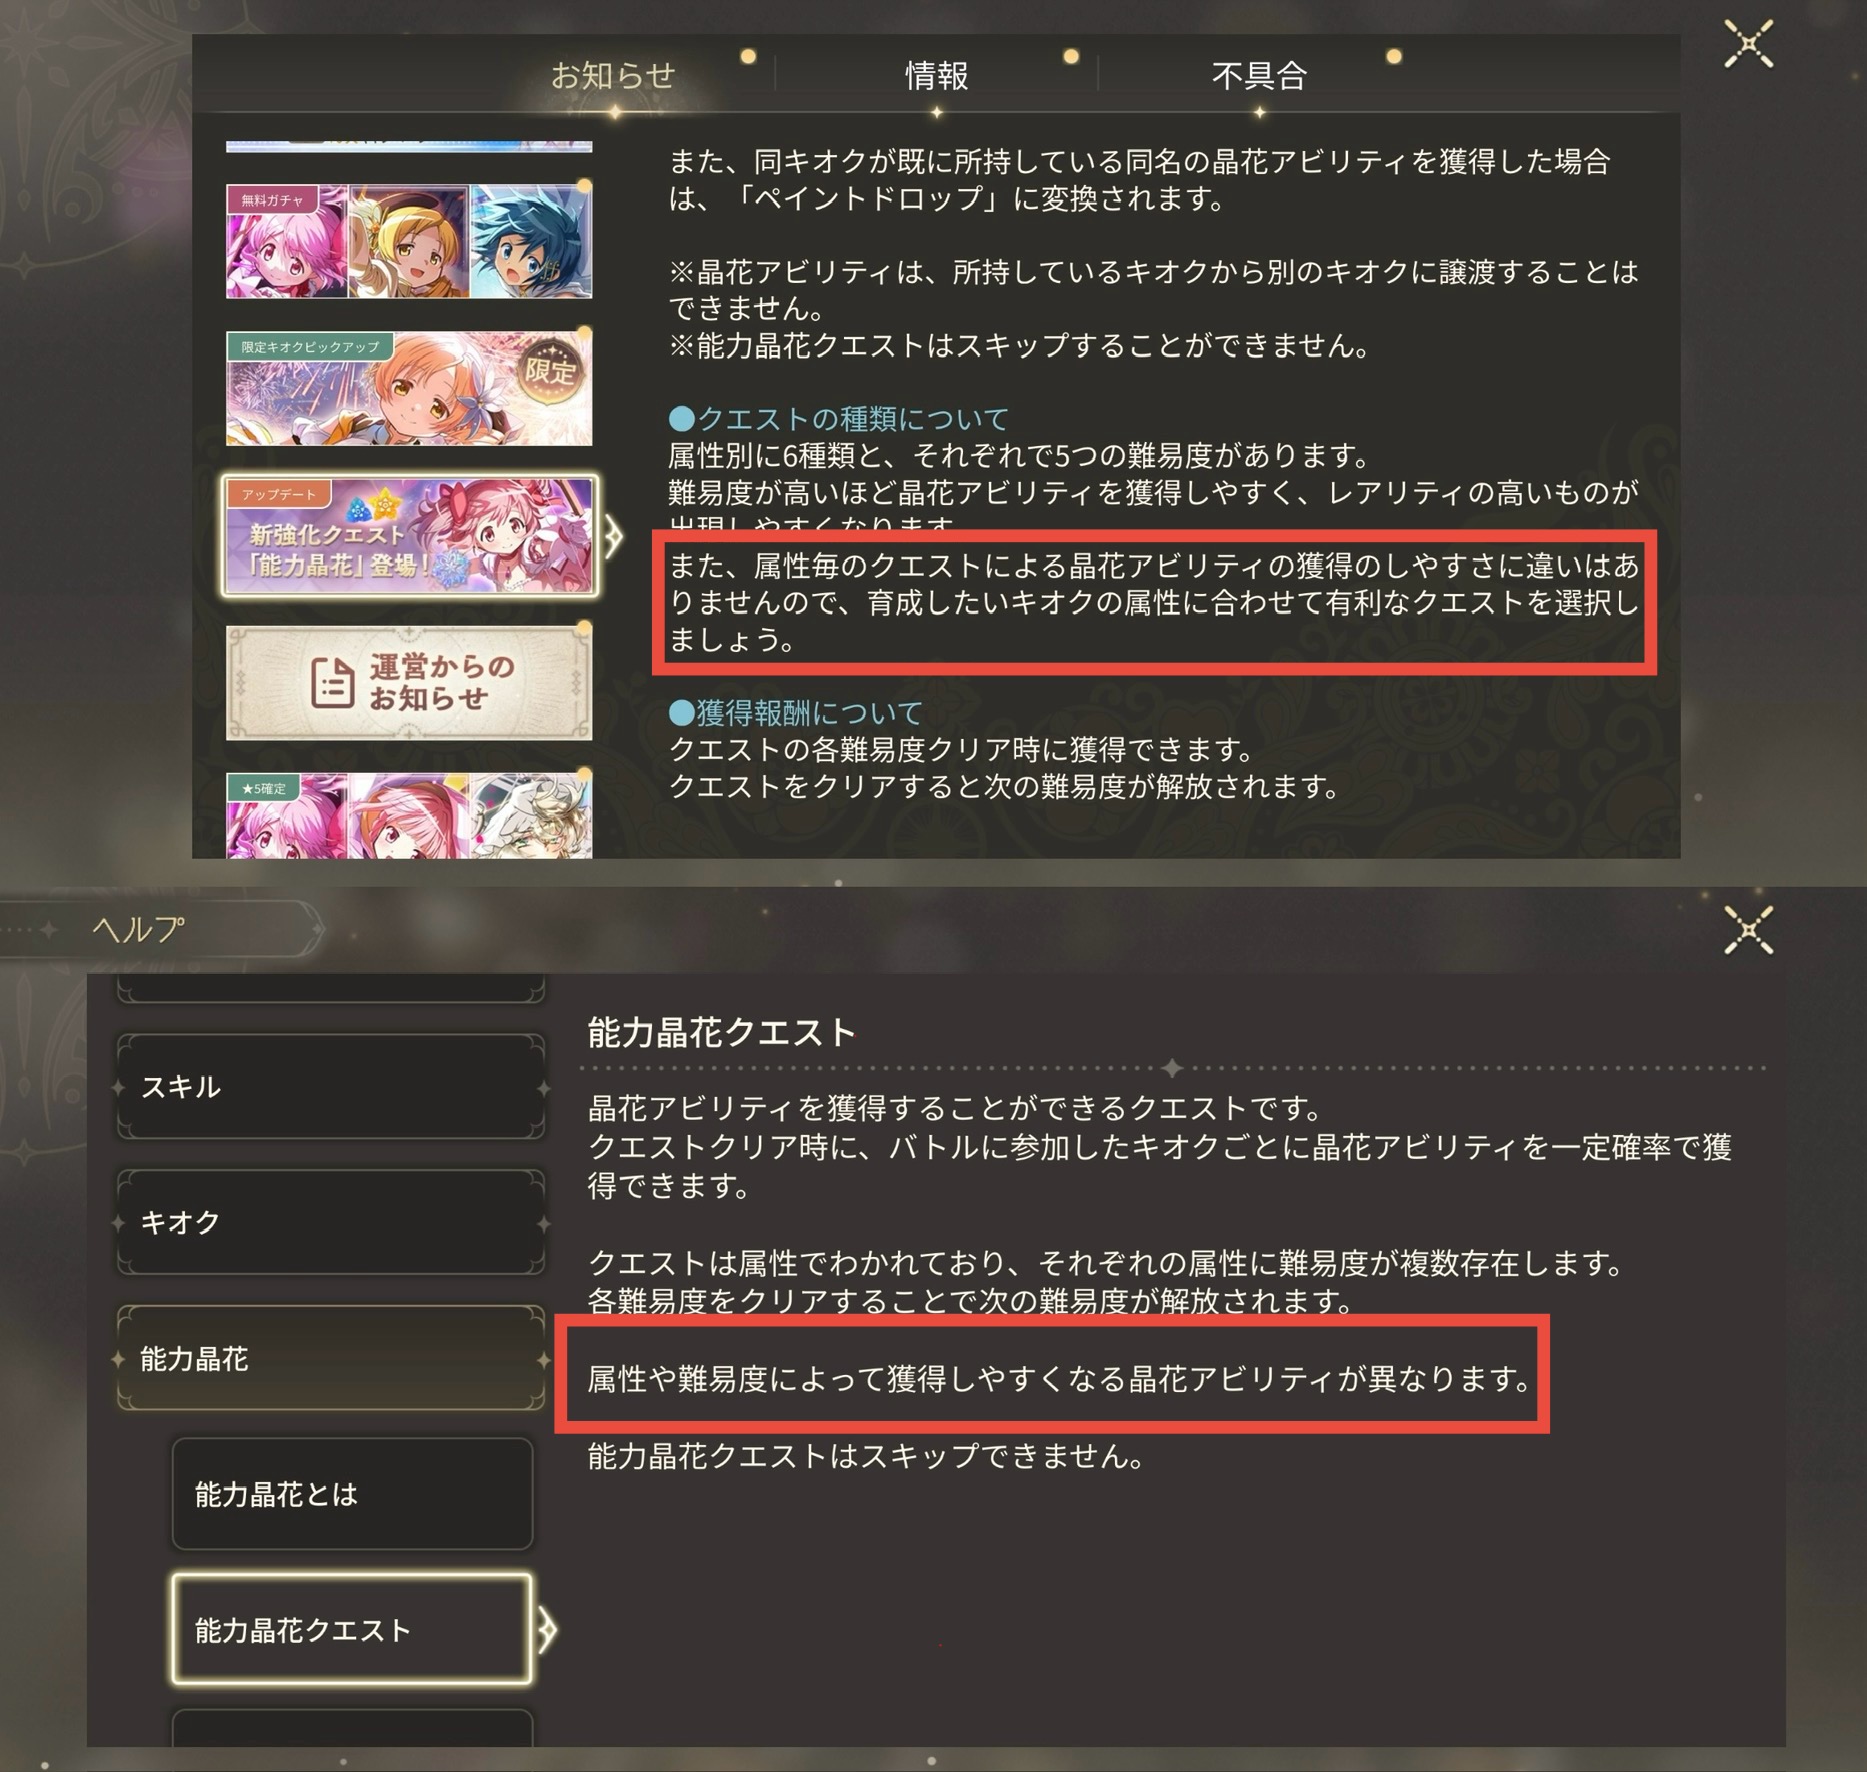Select the お知らせ tab

pos(613,76)
